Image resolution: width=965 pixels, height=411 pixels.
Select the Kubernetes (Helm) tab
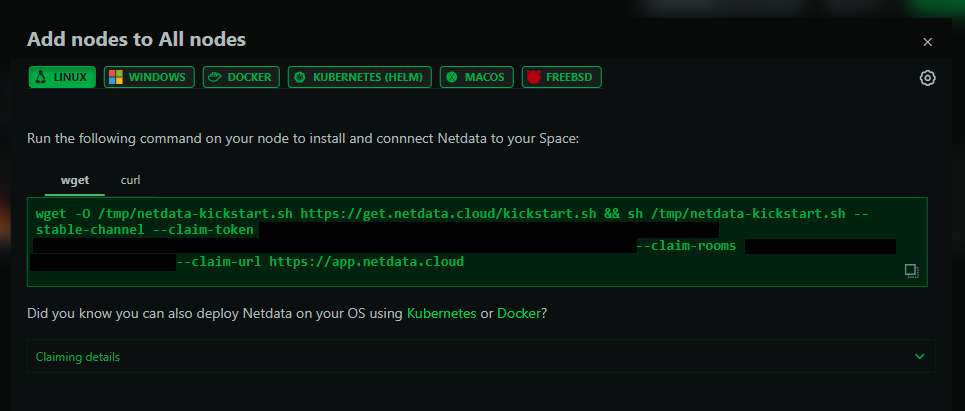pyautogui.click(x=359, y=78)
